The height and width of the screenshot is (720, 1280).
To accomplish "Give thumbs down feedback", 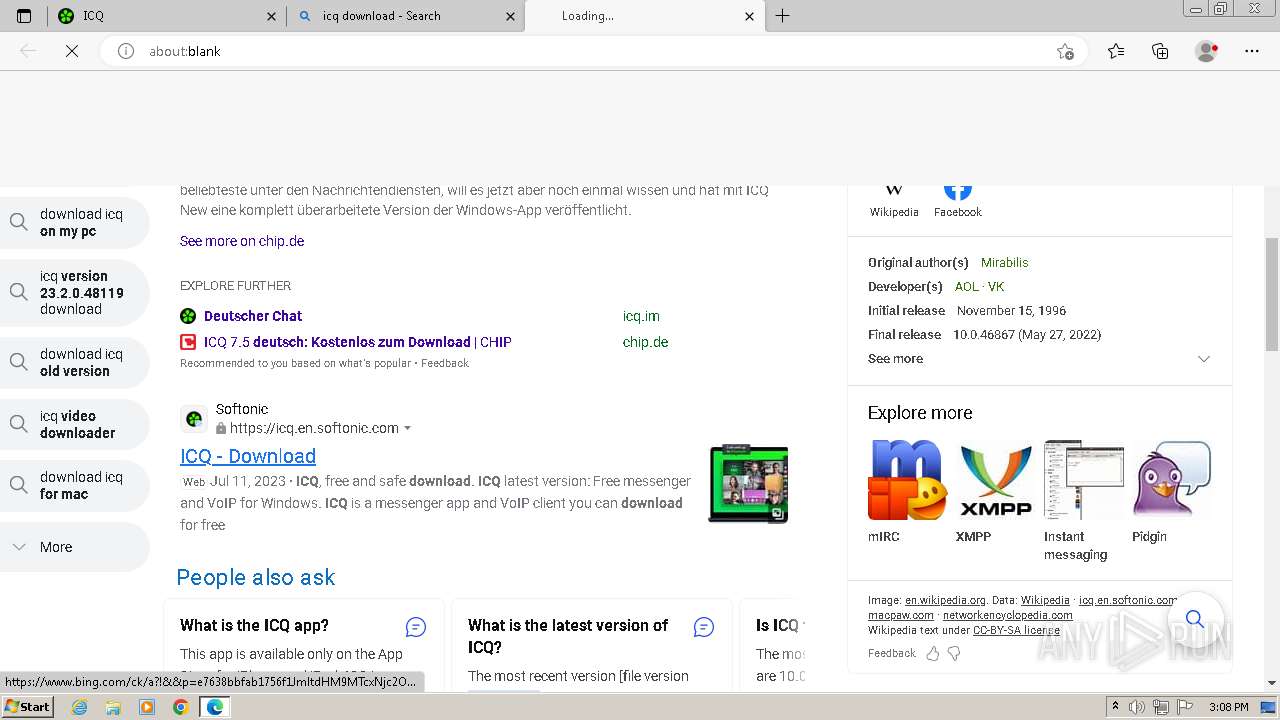I will [954, 653].
